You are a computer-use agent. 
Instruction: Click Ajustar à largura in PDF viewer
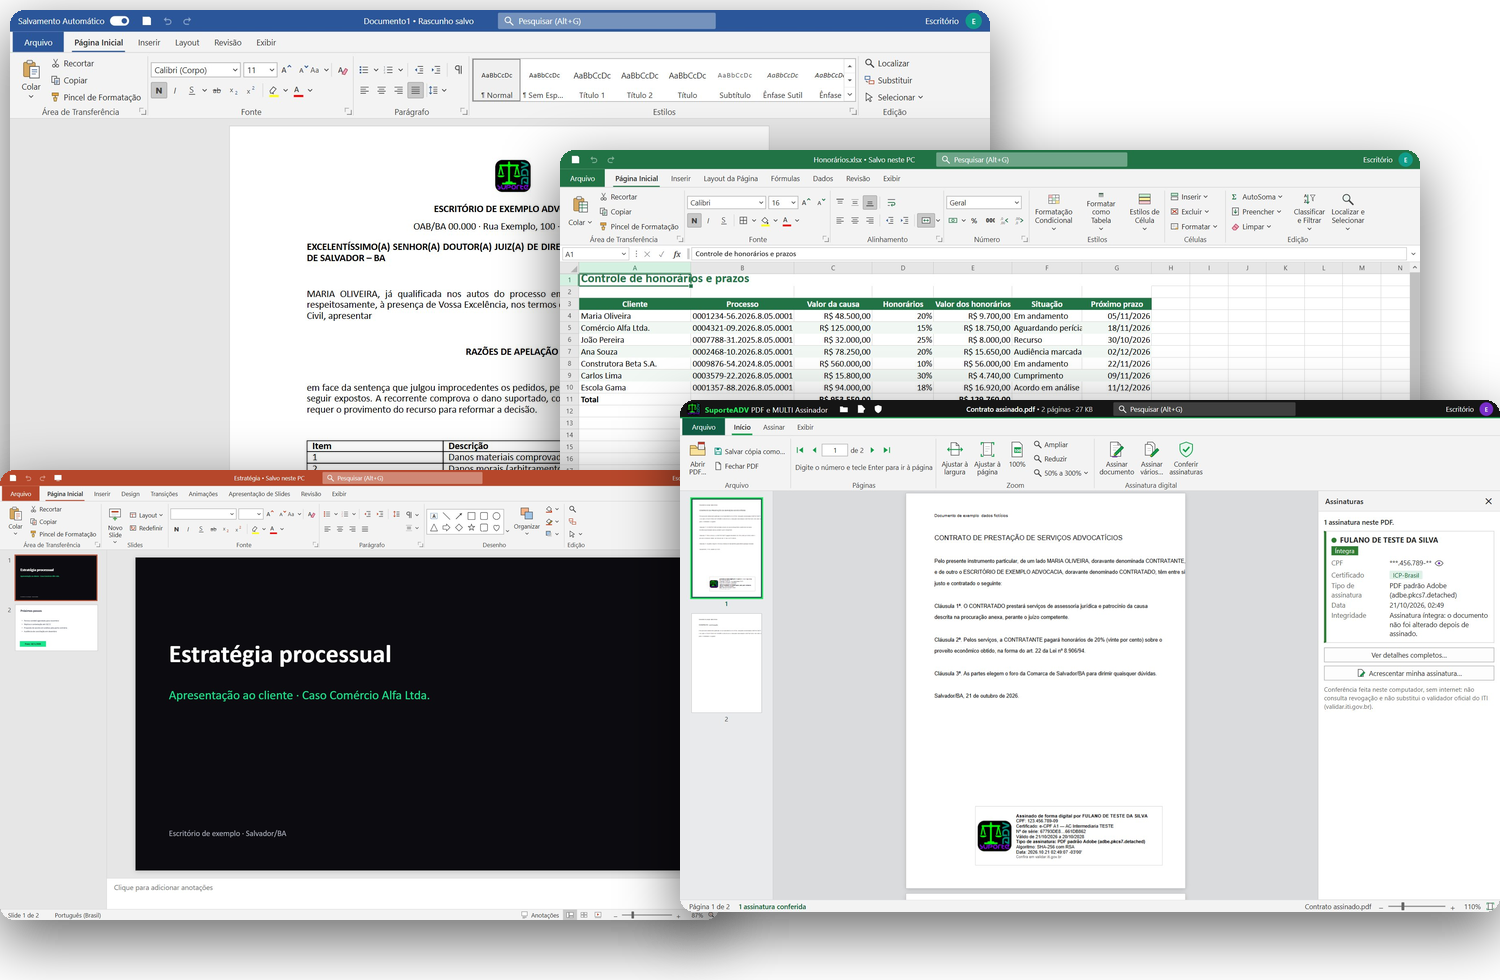tap(955, 458)
